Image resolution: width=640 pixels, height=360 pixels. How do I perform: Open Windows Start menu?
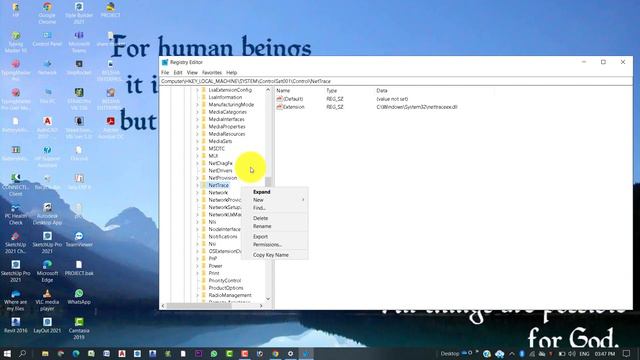7,353
